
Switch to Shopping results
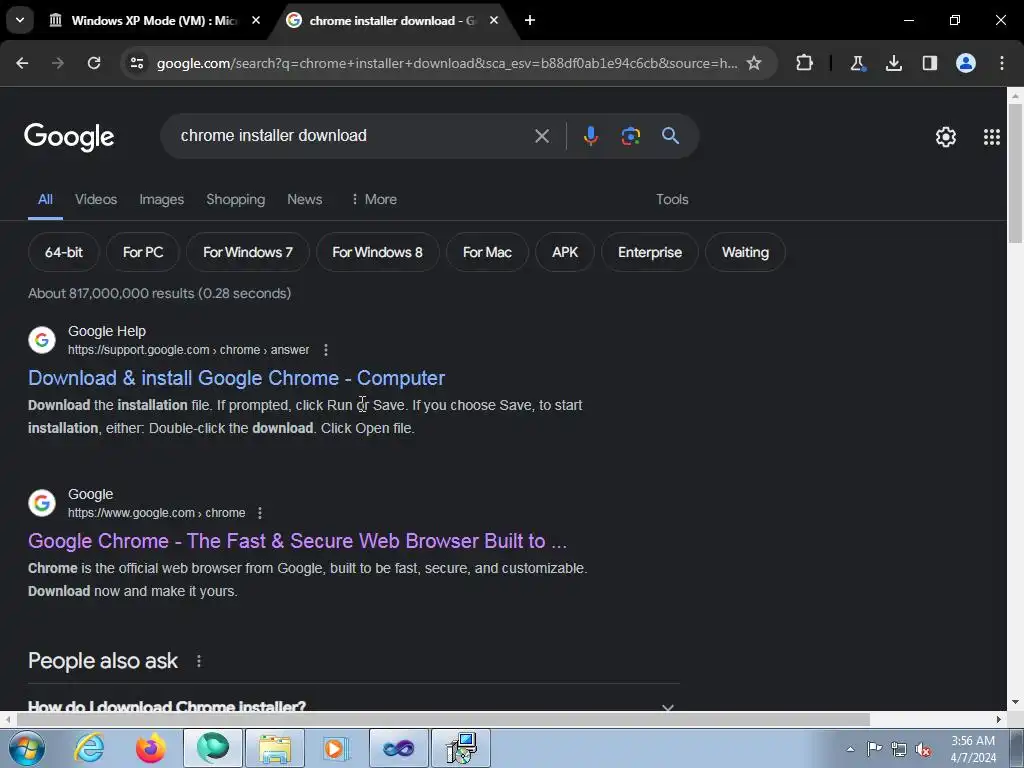point(236,199)
